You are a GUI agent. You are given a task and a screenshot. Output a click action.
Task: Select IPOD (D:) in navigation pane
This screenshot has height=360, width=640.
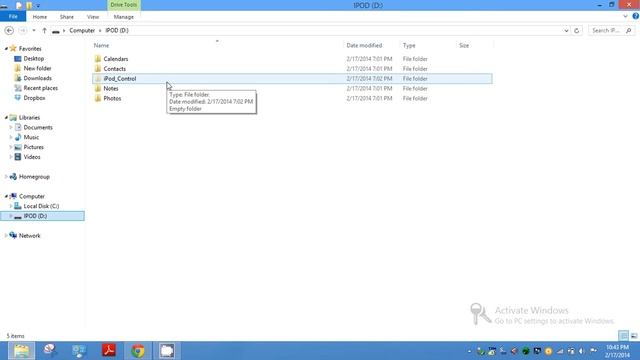coord(35,216)
